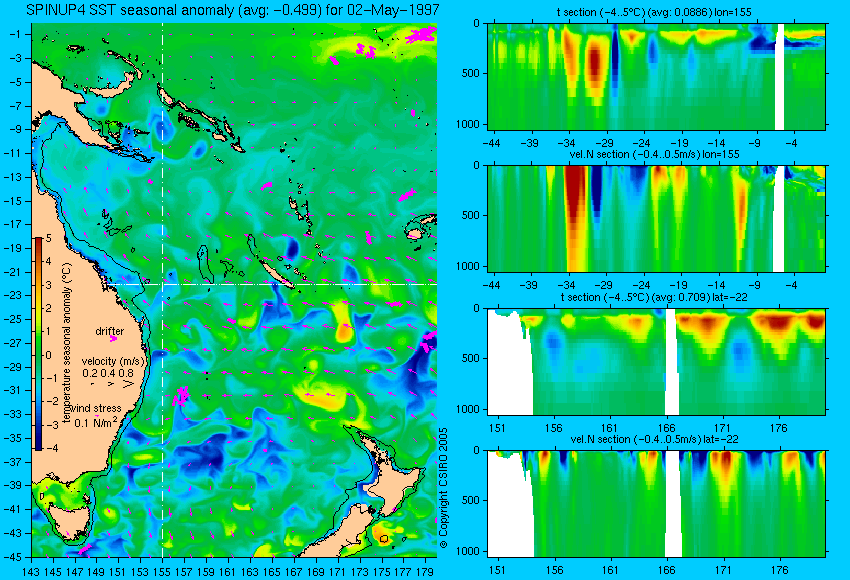Screen dimensions: 850x580
Task: Click the vertical temperature anomaly color bar
Action: (x=39, y=344)
